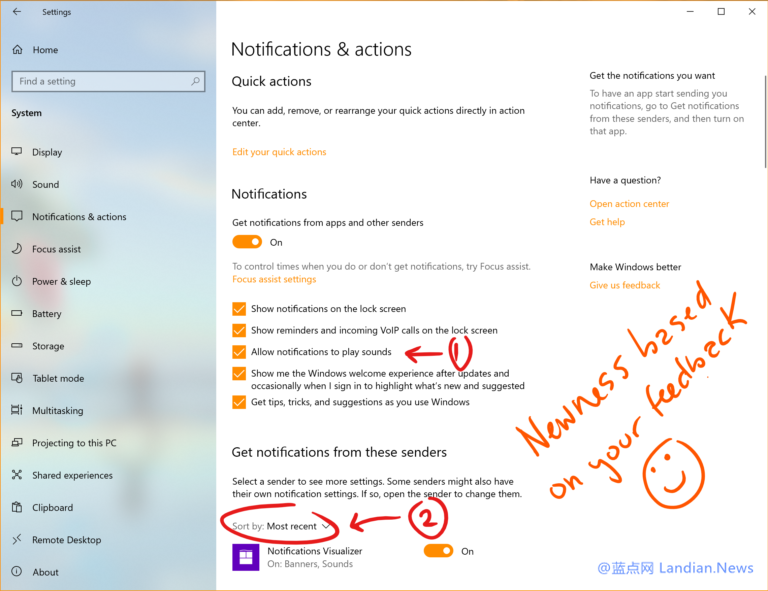Click the Edit your quick actions link
768x591 pixels.
279,152
